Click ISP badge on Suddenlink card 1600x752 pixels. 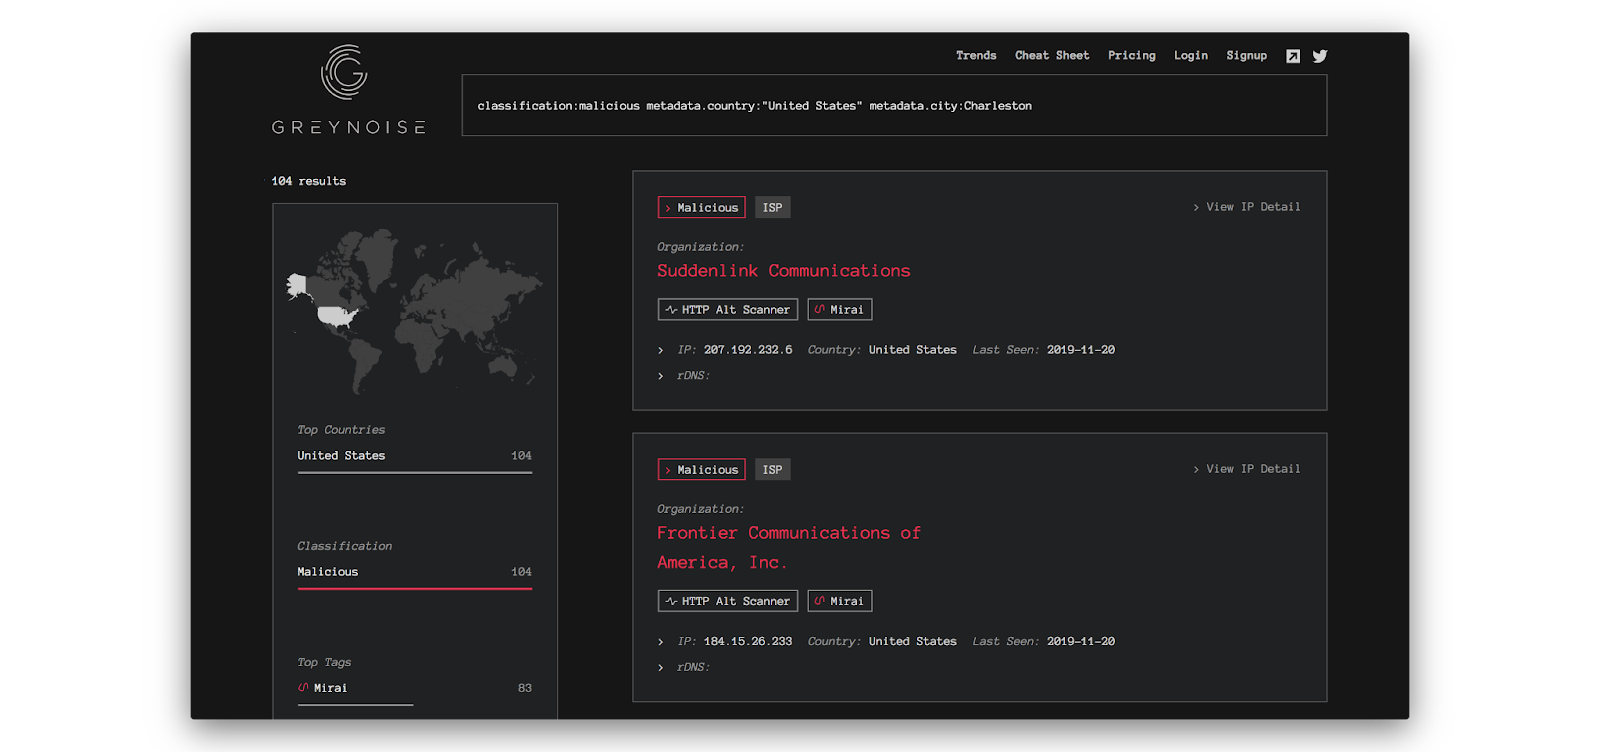coord(772,207)
